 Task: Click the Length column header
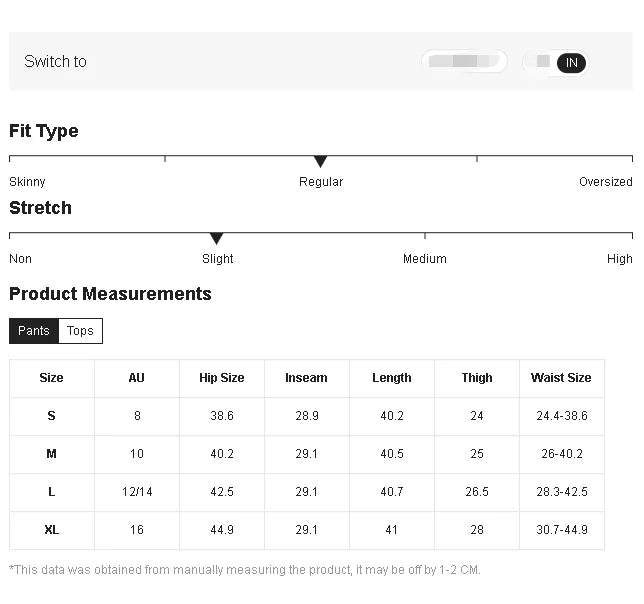(391, 378)
